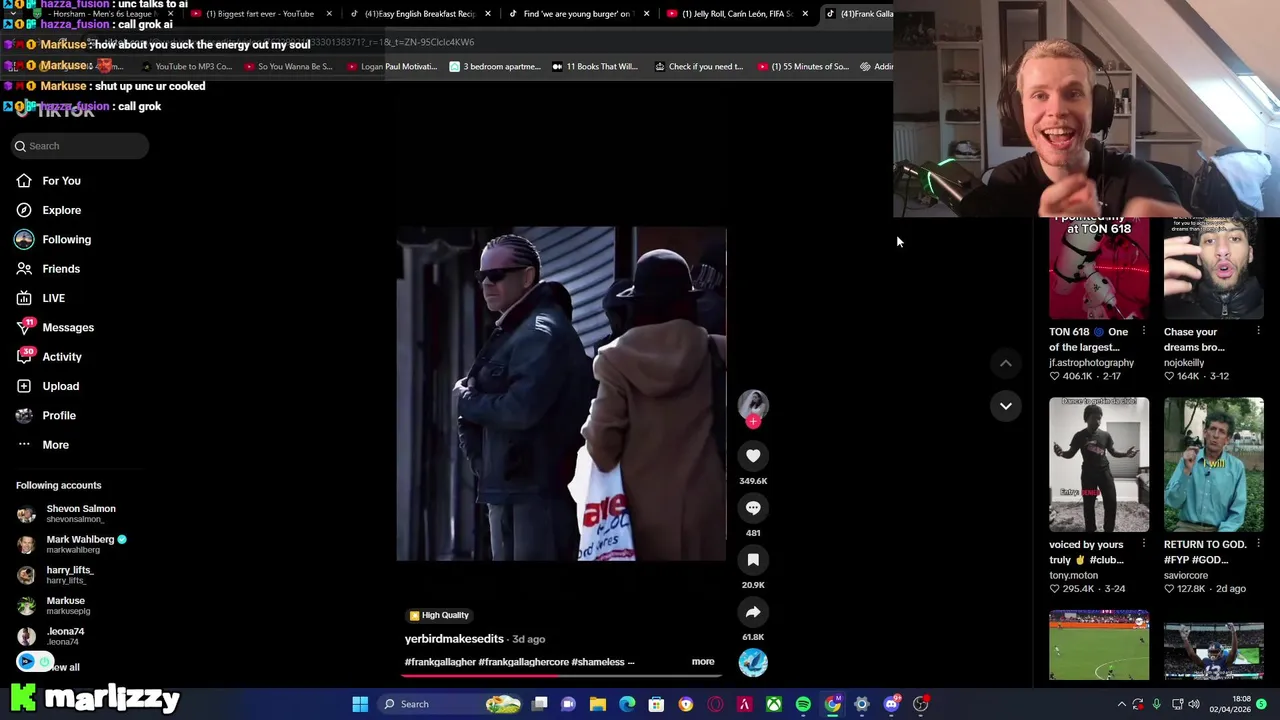Follow the creator with plus button

pos(753,422)
